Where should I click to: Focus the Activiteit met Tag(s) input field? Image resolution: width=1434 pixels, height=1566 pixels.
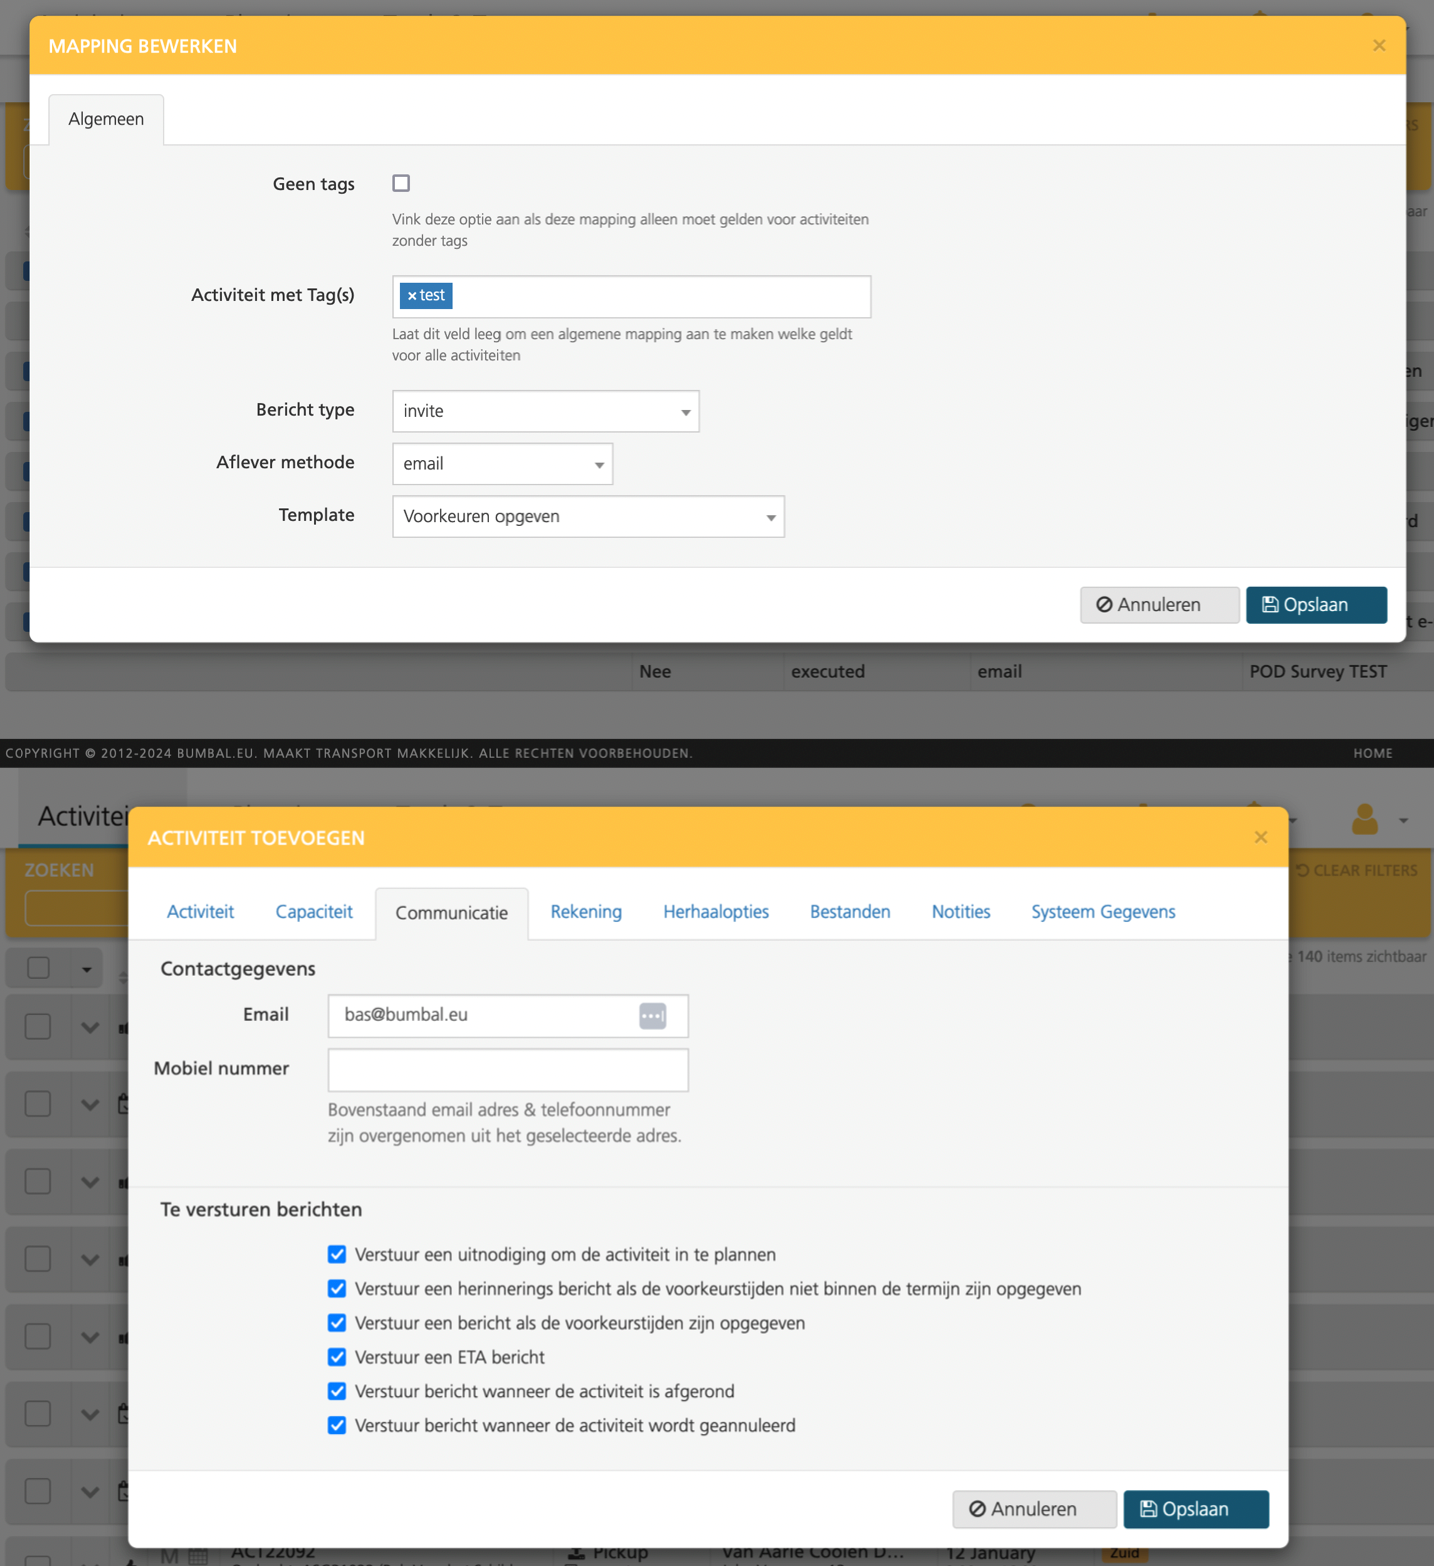(632, 296)
